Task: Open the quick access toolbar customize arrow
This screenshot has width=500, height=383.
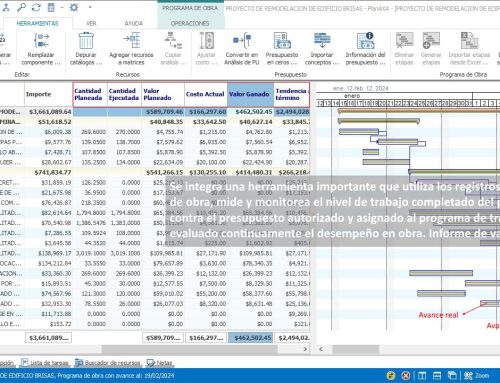Action: coord(90,7)
